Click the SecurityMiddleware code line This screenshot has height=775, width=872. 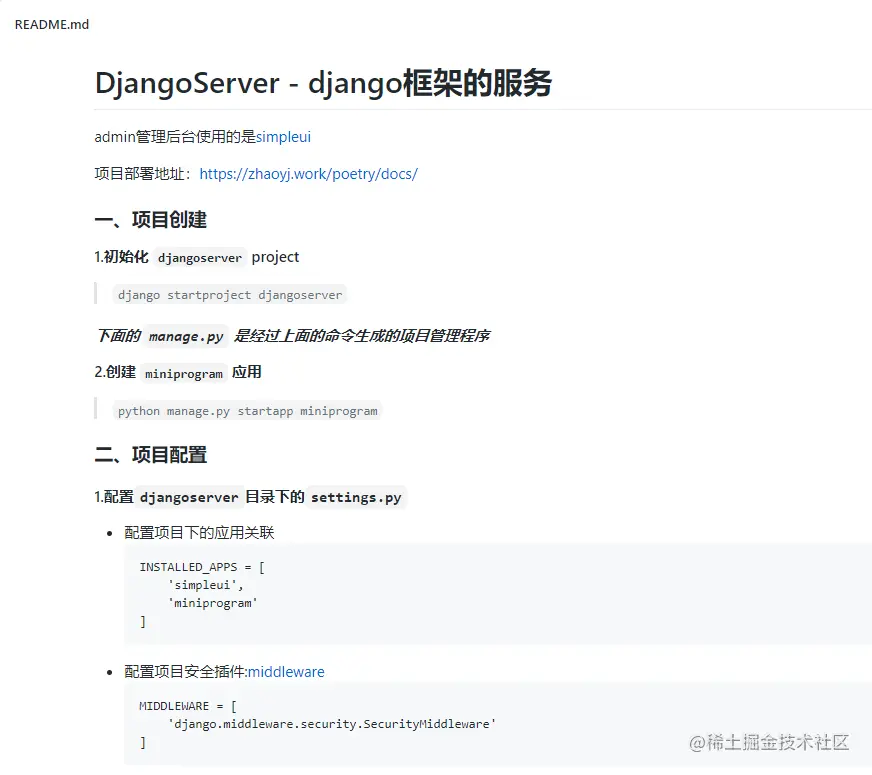coord(331,724)
